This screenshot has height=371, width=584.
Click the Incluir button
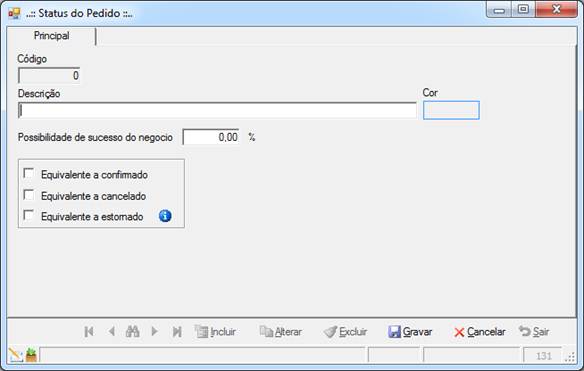tap(215, 332)
